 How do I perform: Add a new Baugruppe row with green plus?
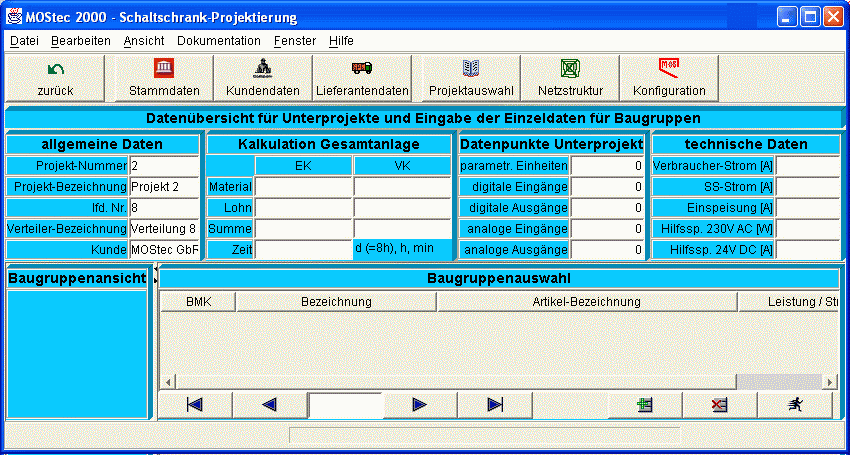tap(645, 404)
